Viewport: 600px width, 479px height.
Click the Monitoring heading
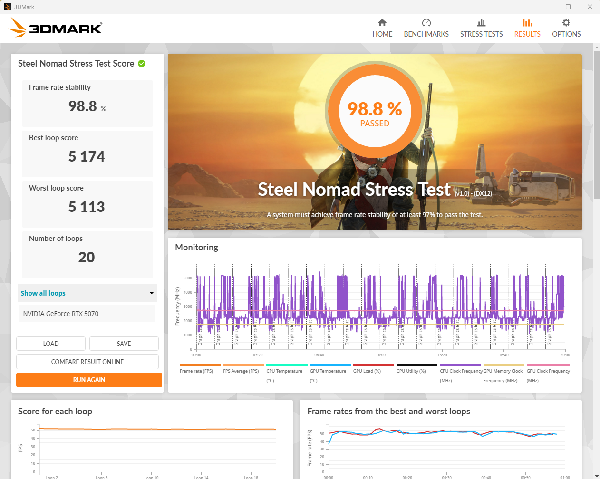196,247
